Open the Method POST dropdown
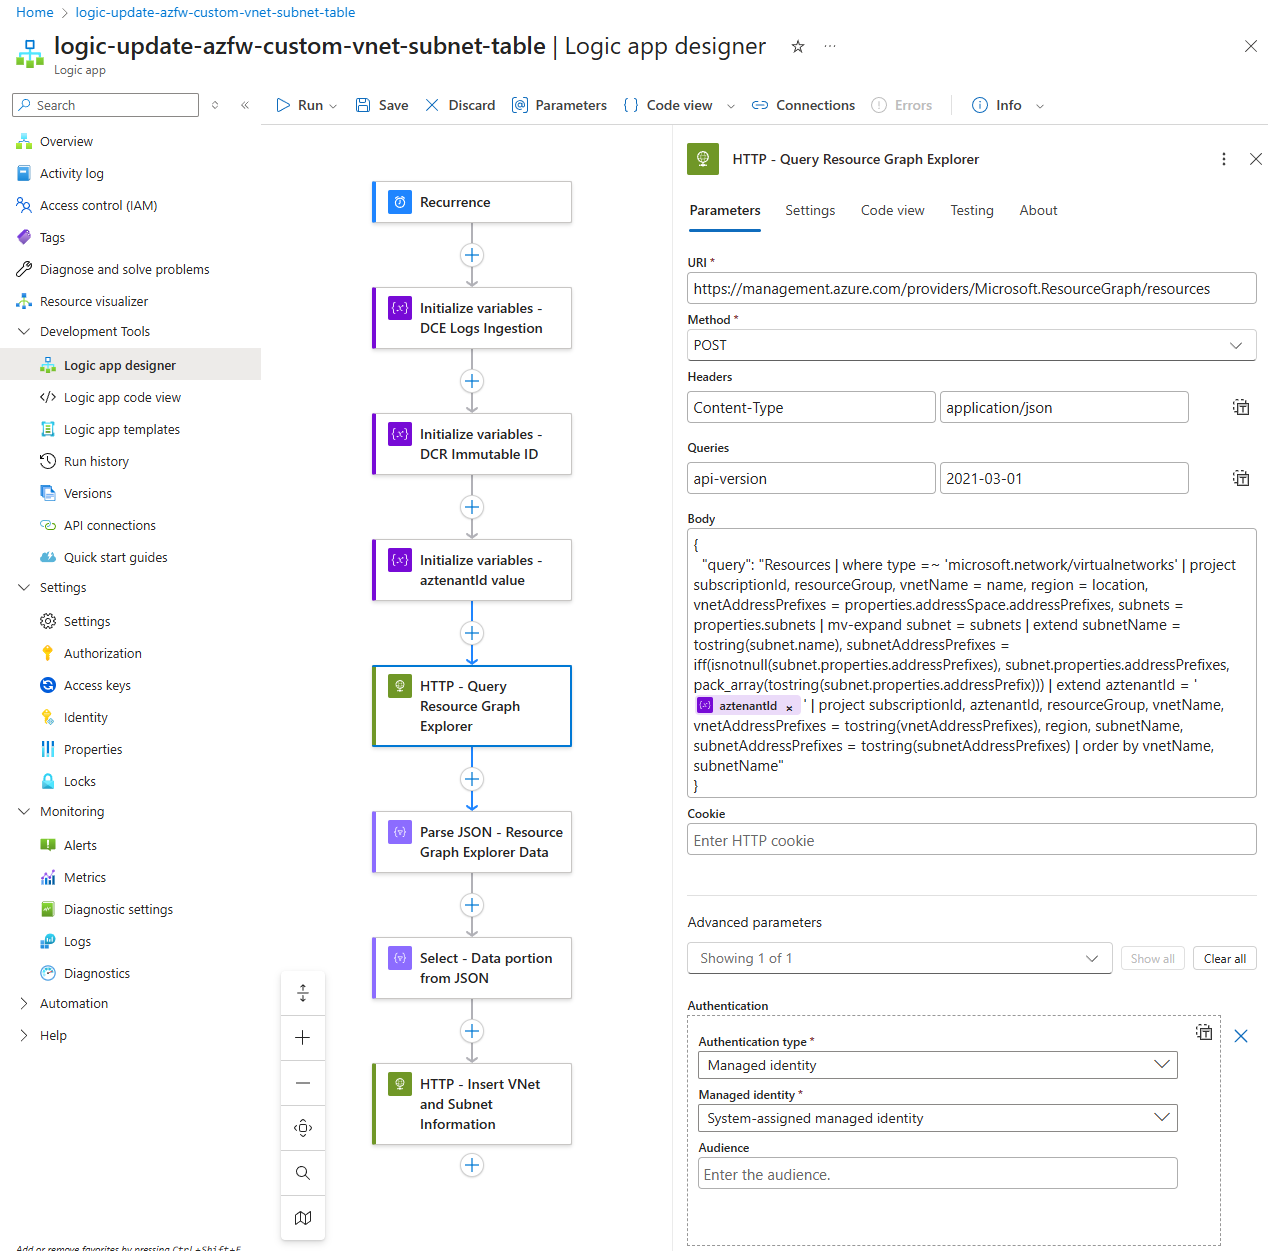Screen dimensions: 1268x1251 971,345
